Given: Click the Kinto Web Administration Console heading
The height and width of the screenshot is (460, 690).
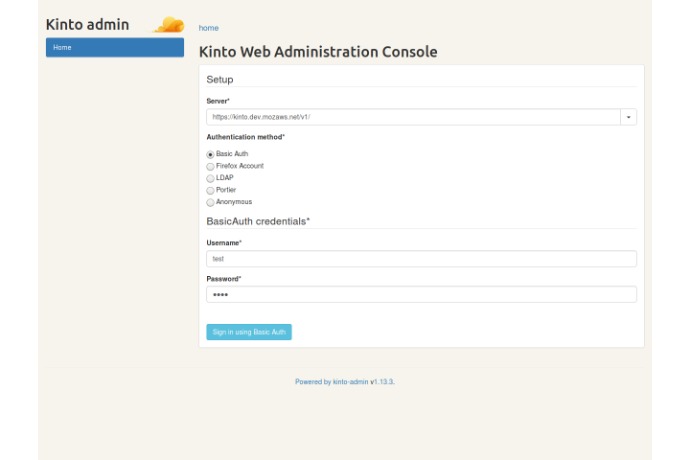Looking at the screenshot, I should pyautogui.click(x=318, y=52).
